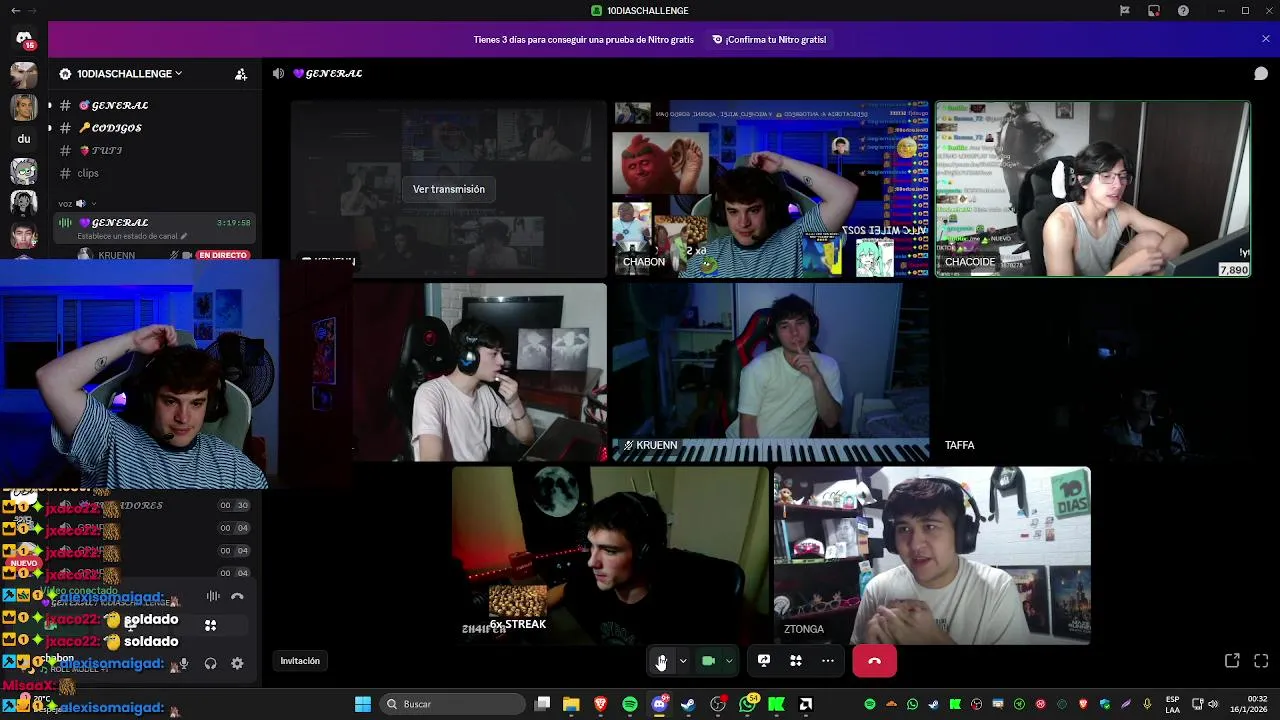Open Steam from the taskbar
Screen dimensions: 1280x720
(688, 704)
